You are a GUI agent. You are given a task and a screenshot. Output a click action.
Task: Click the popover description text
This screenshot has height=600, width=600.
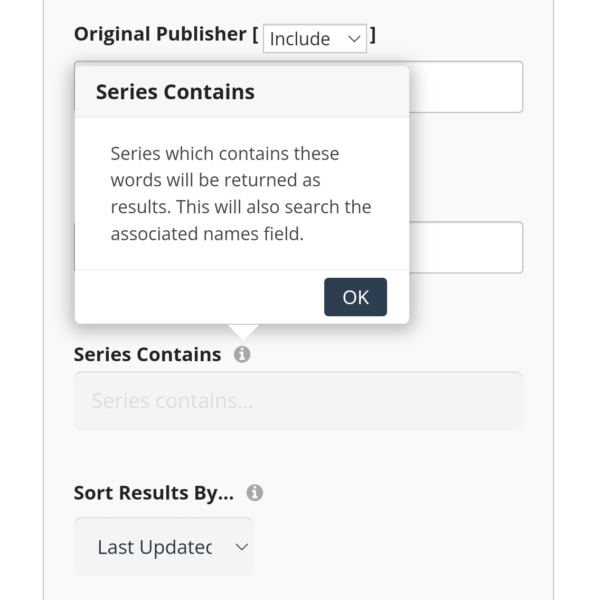240,194
